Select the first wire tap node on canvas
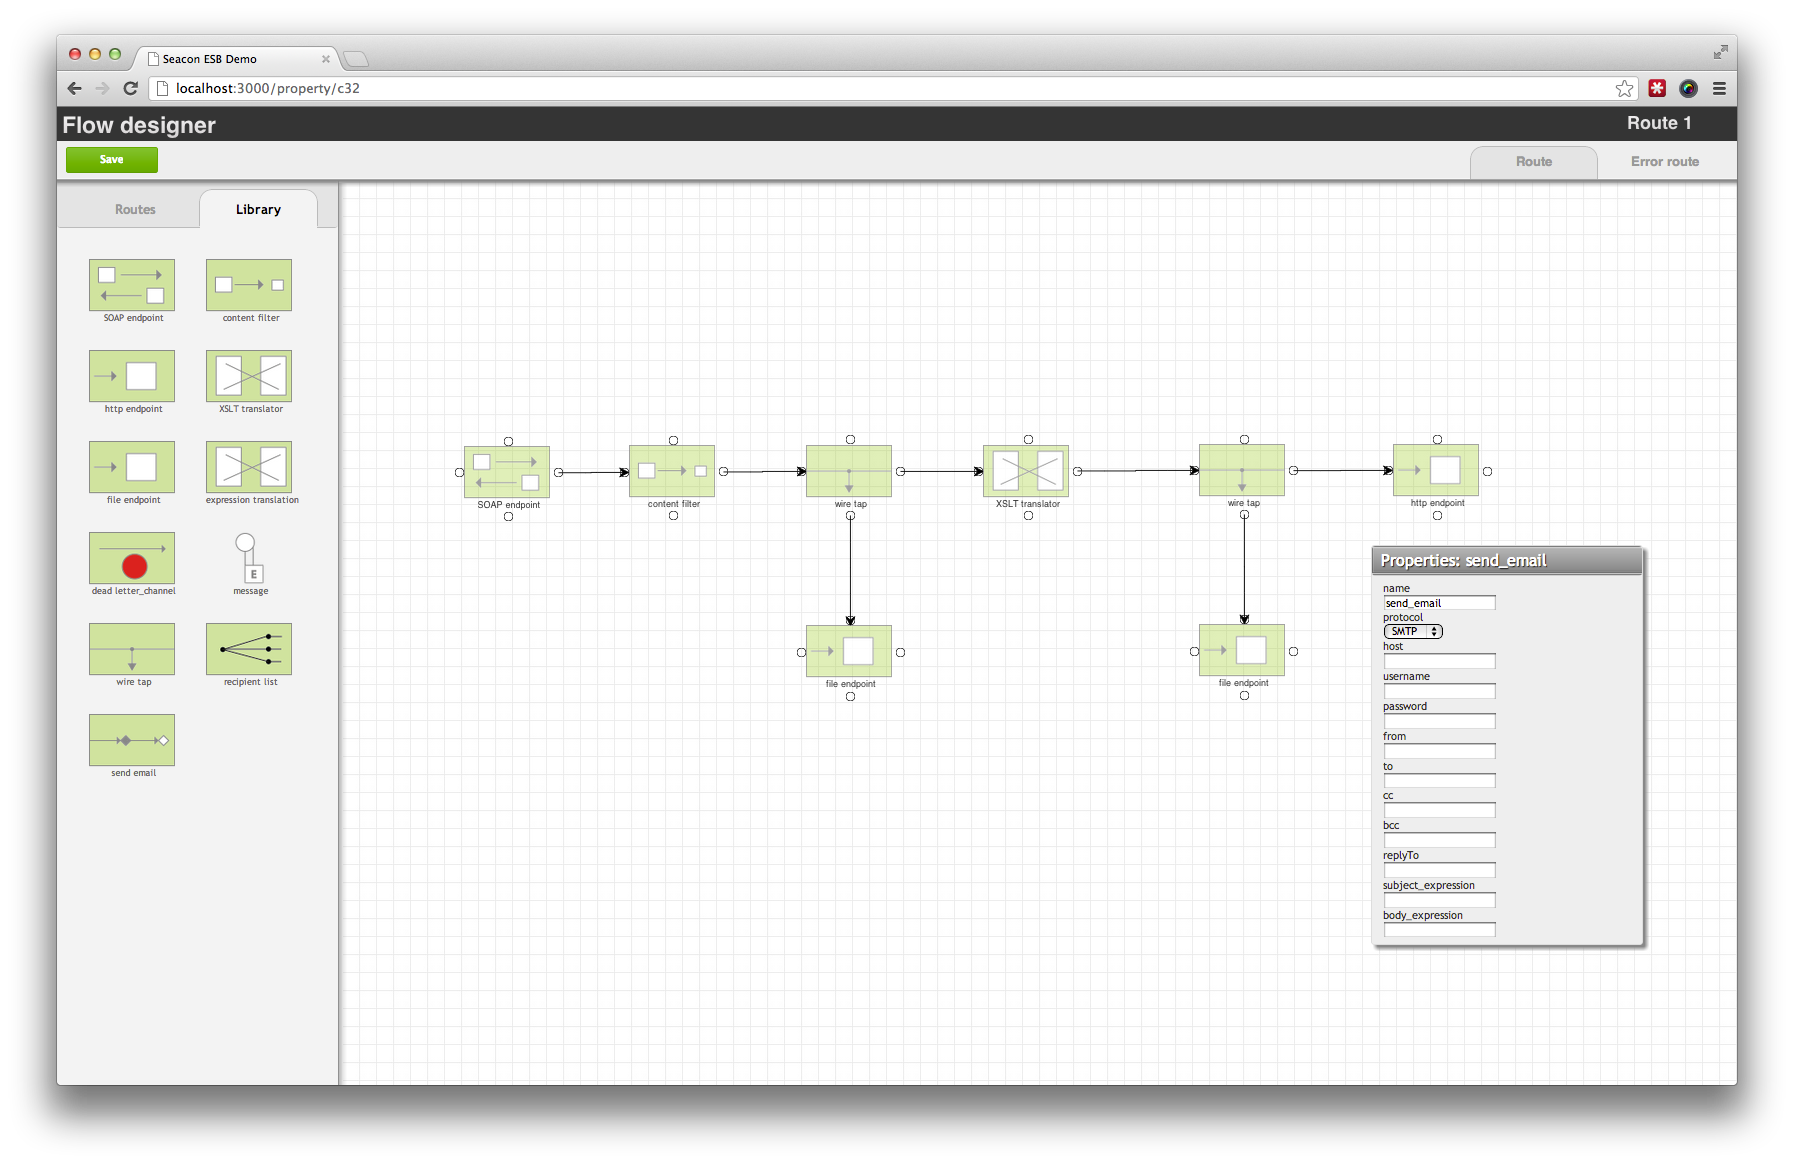 (849, 471)
